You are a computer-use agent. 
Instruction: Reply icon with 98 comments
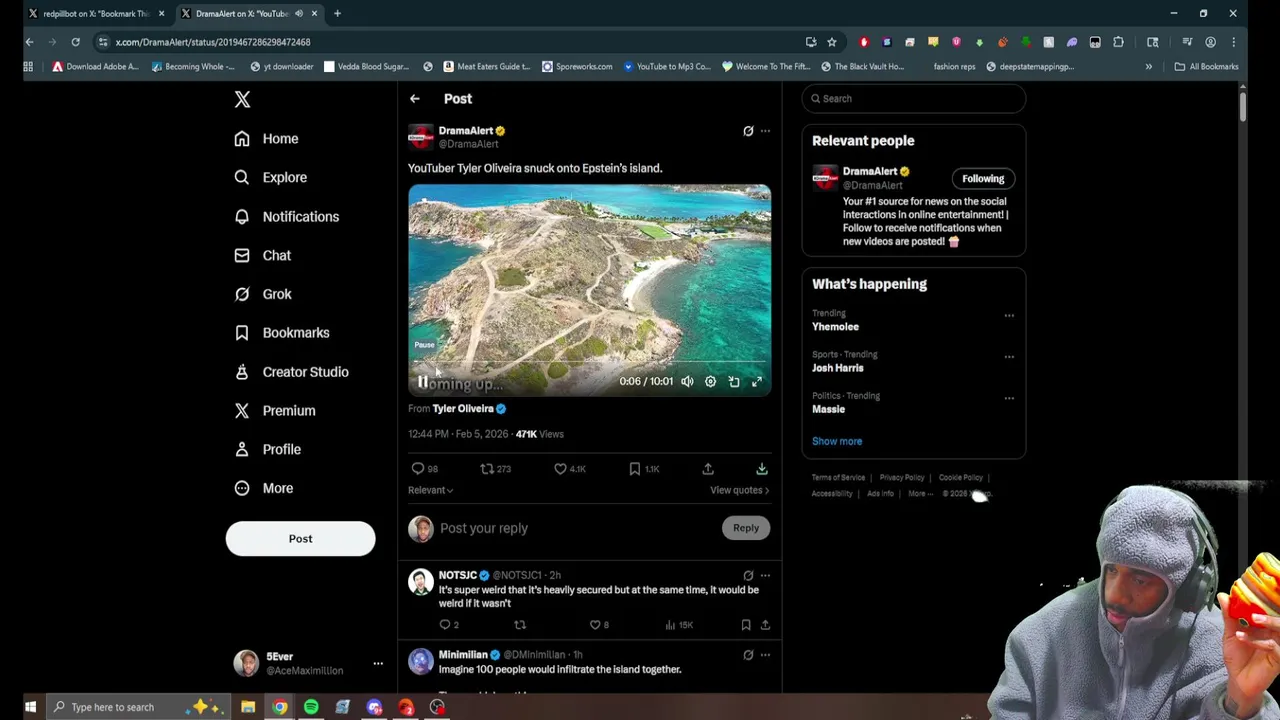pos(424,468)
